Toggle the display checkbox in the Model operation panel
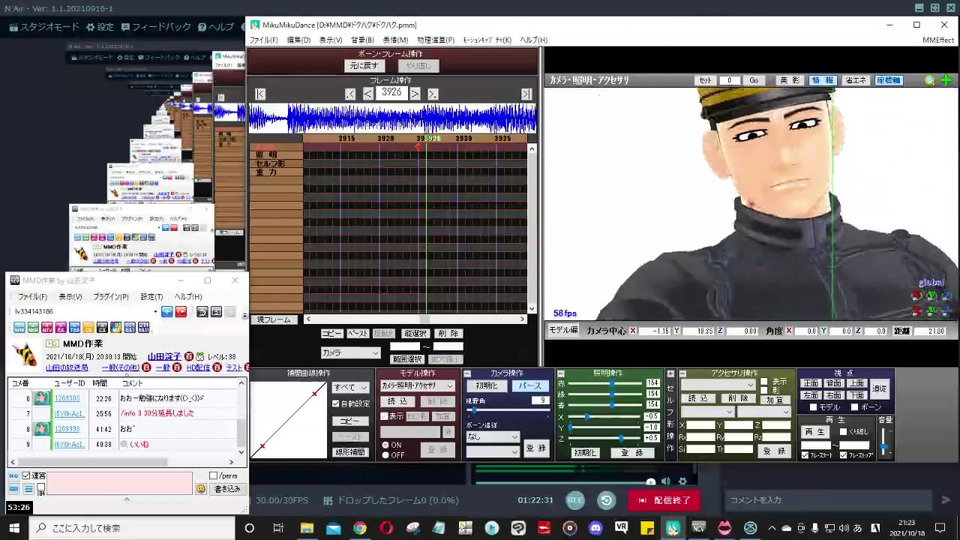This screenshot has width=960, height=540. click(384, 416)
